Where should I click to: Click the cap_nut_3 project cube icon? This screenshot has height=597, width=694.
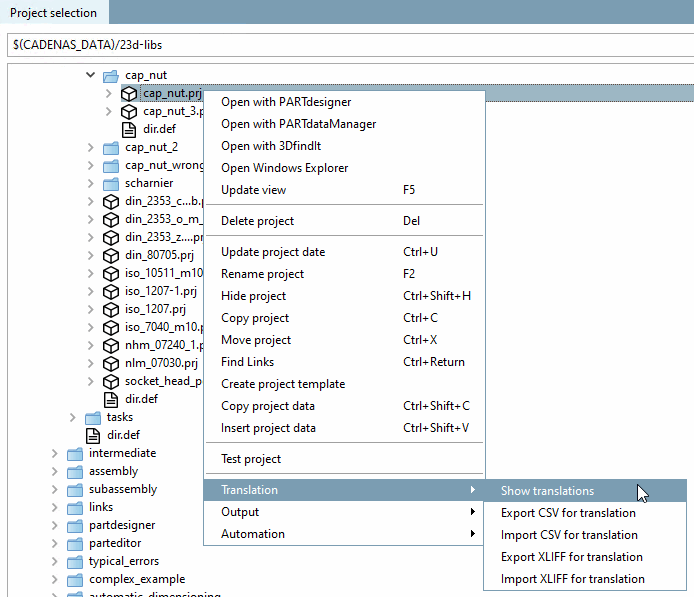(128, 111)
